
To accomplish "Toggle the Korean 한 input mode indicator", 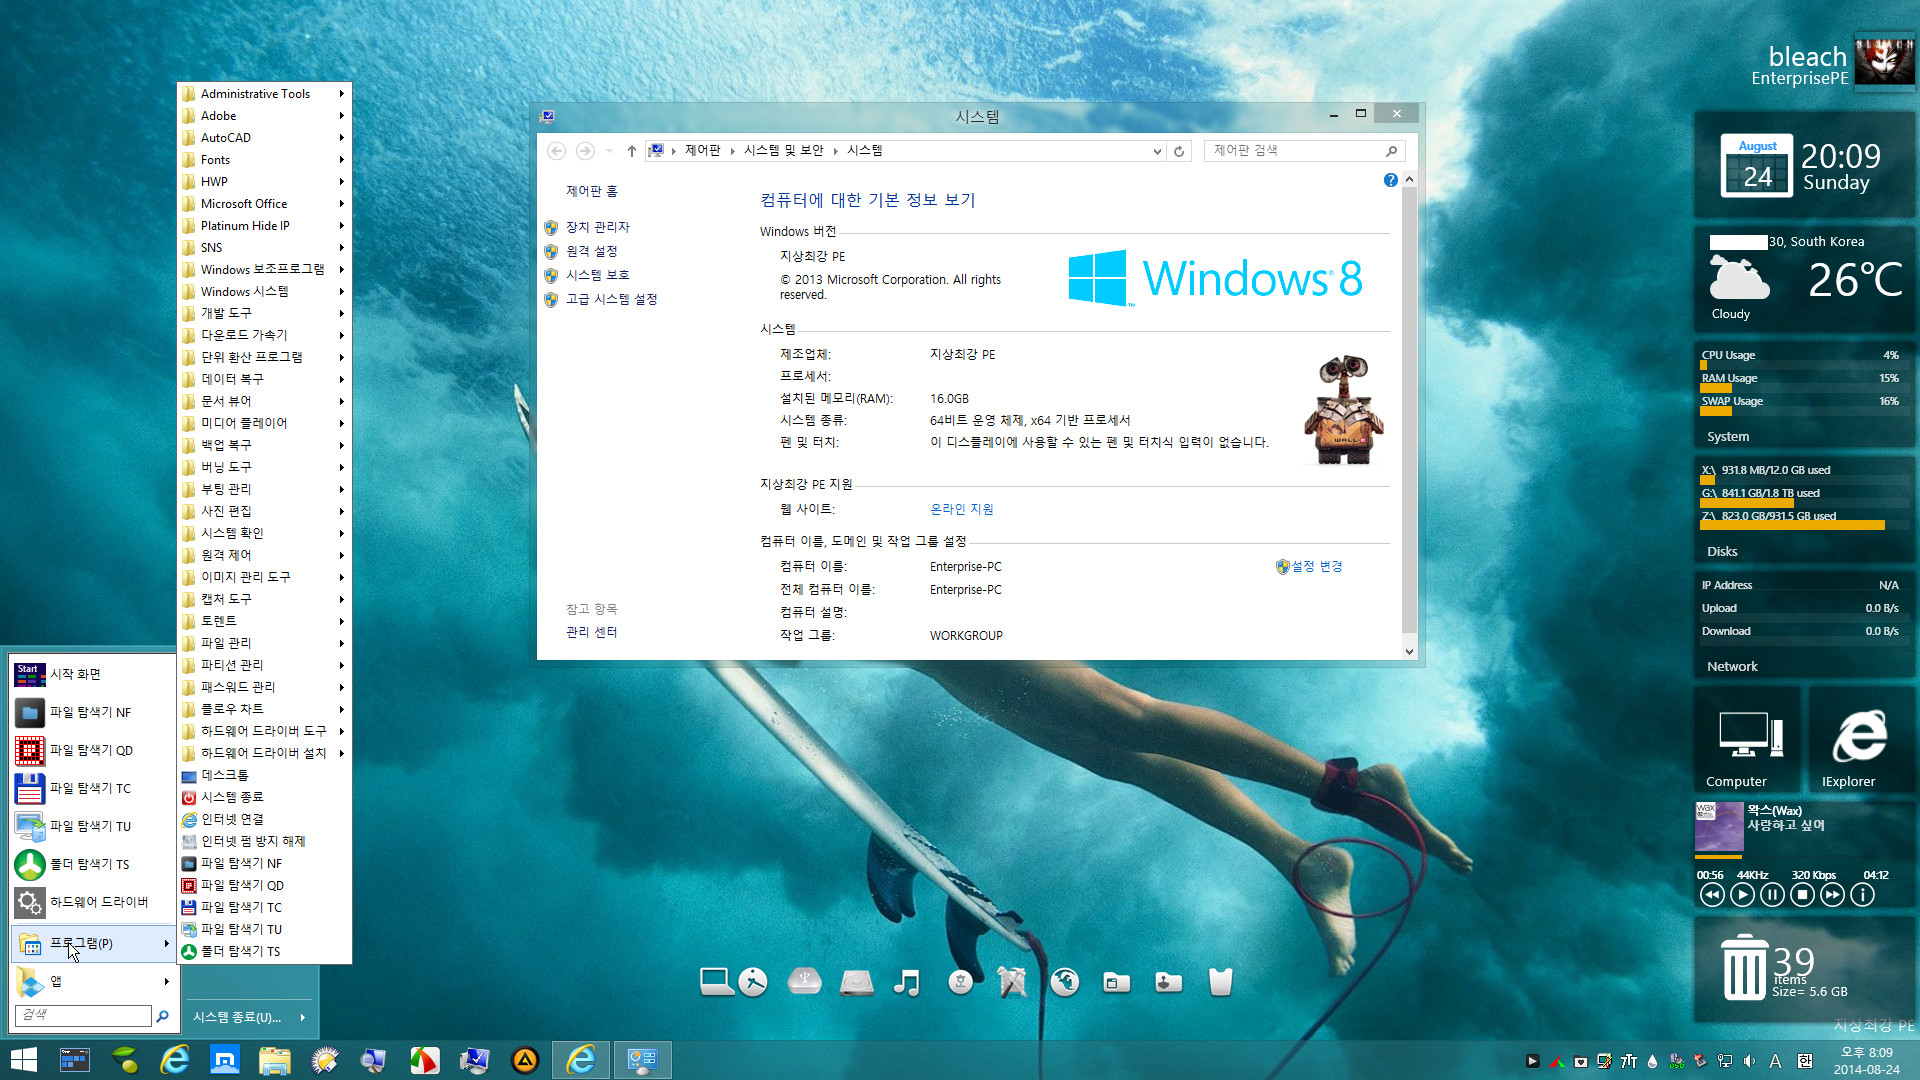I will 1805,1061.
